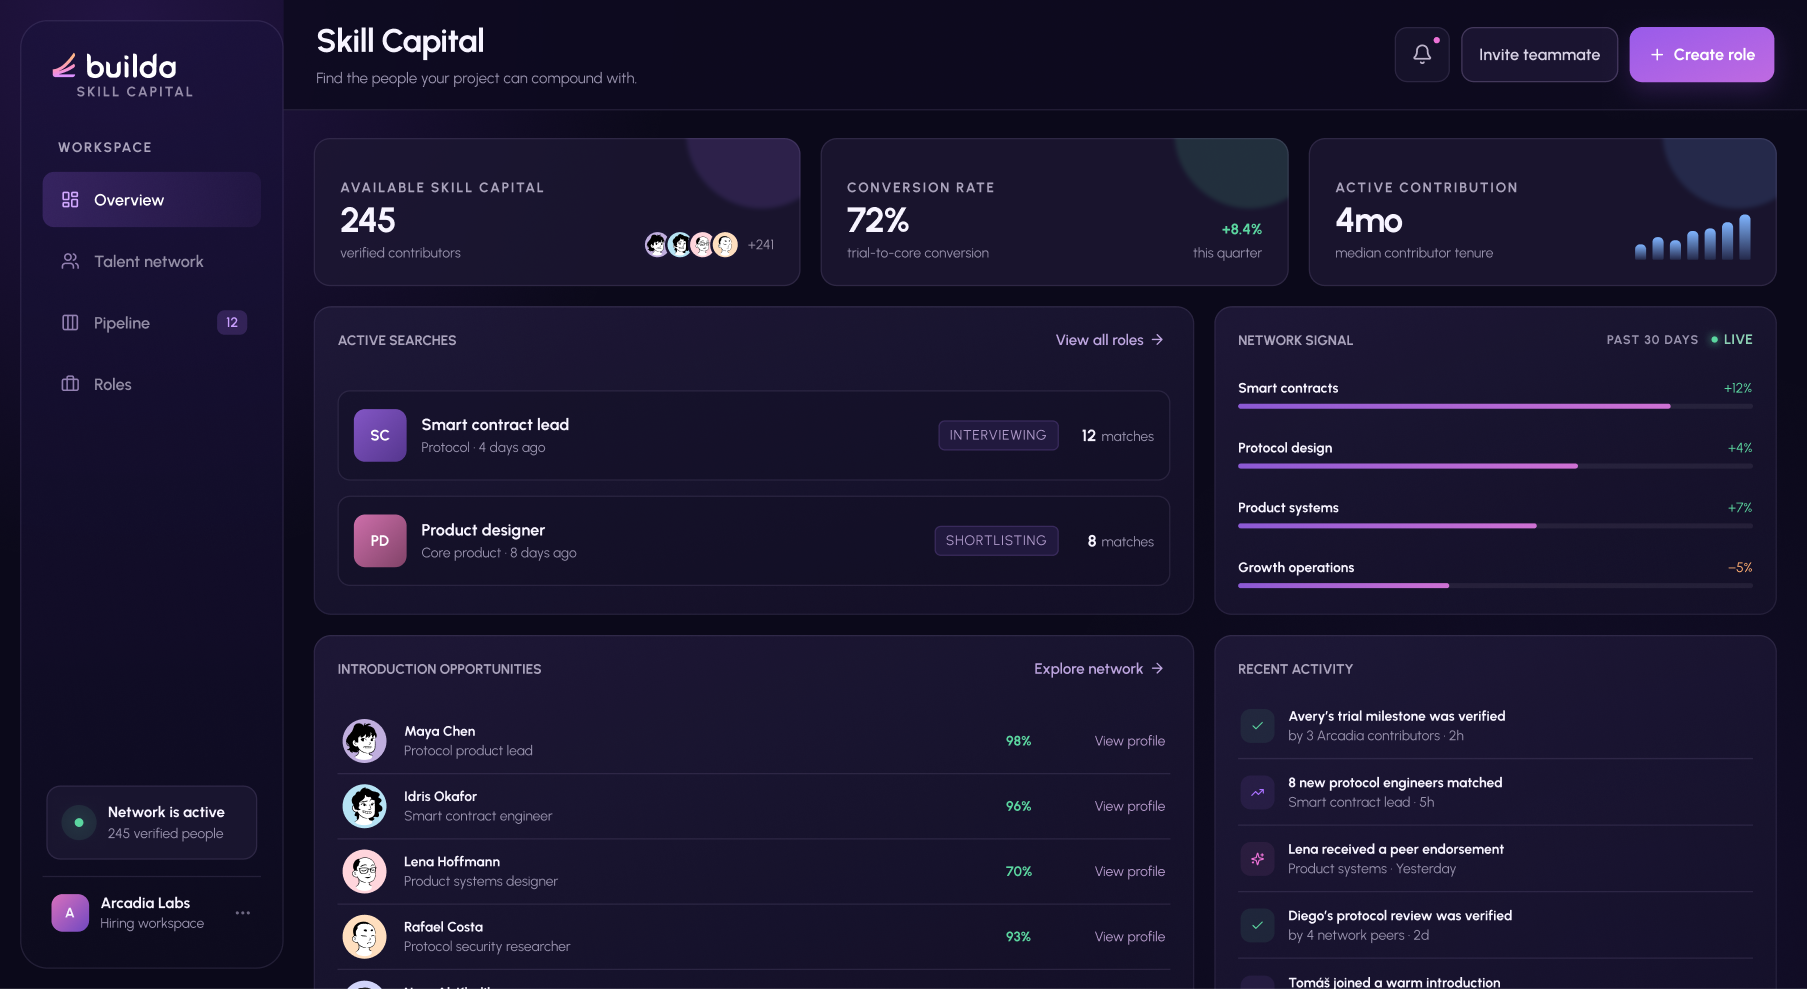Click Lena Hoffmann's avatar
This screenshot has width=1807, height=989.
pos(364,871)
